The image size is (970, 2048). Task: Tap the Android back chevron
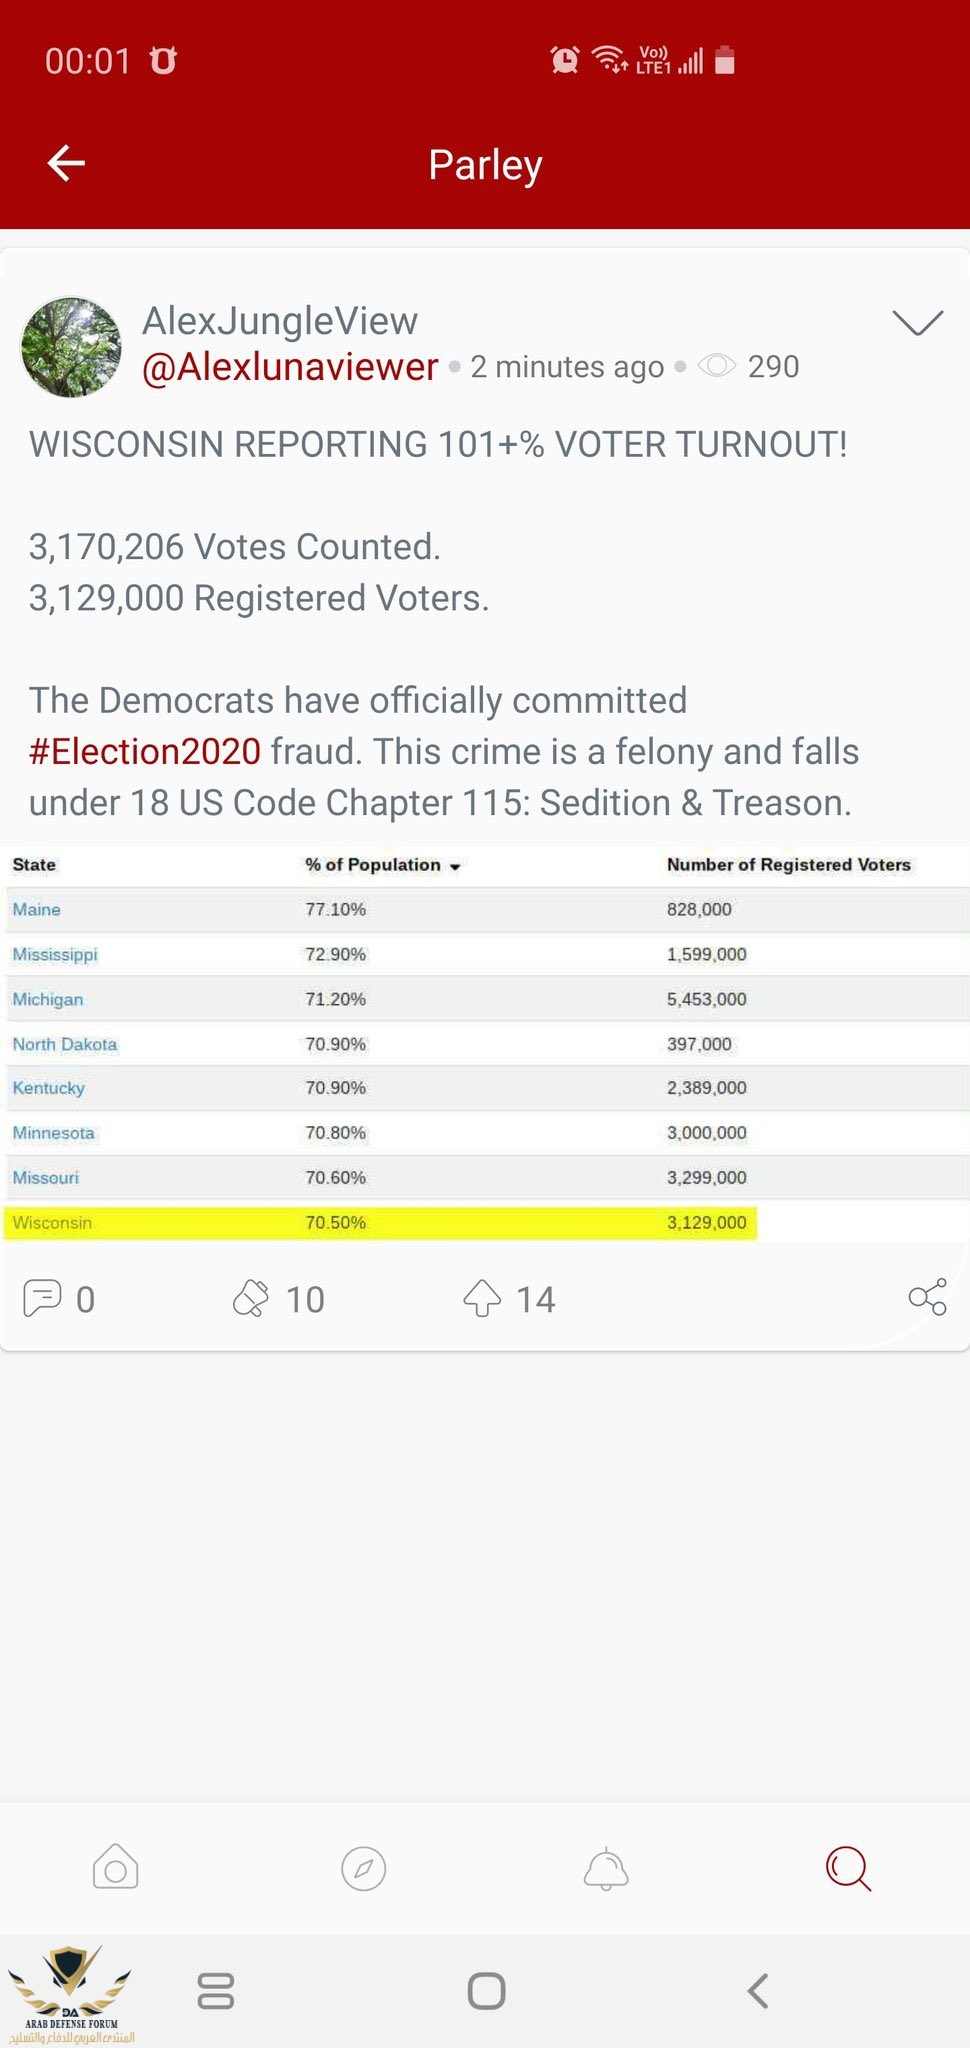[x=758, y=1991]
